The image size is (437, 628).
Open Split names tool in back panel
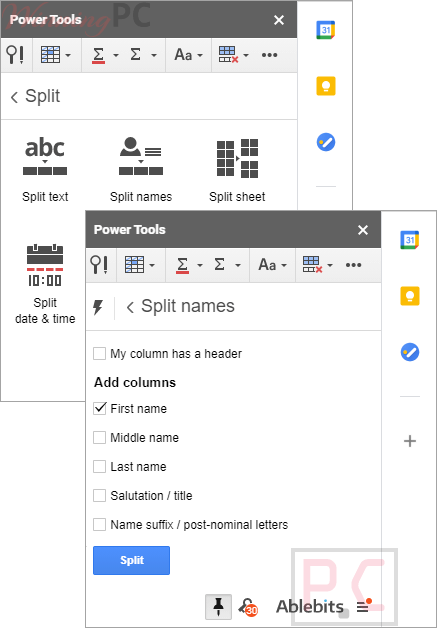coord(141,169)
